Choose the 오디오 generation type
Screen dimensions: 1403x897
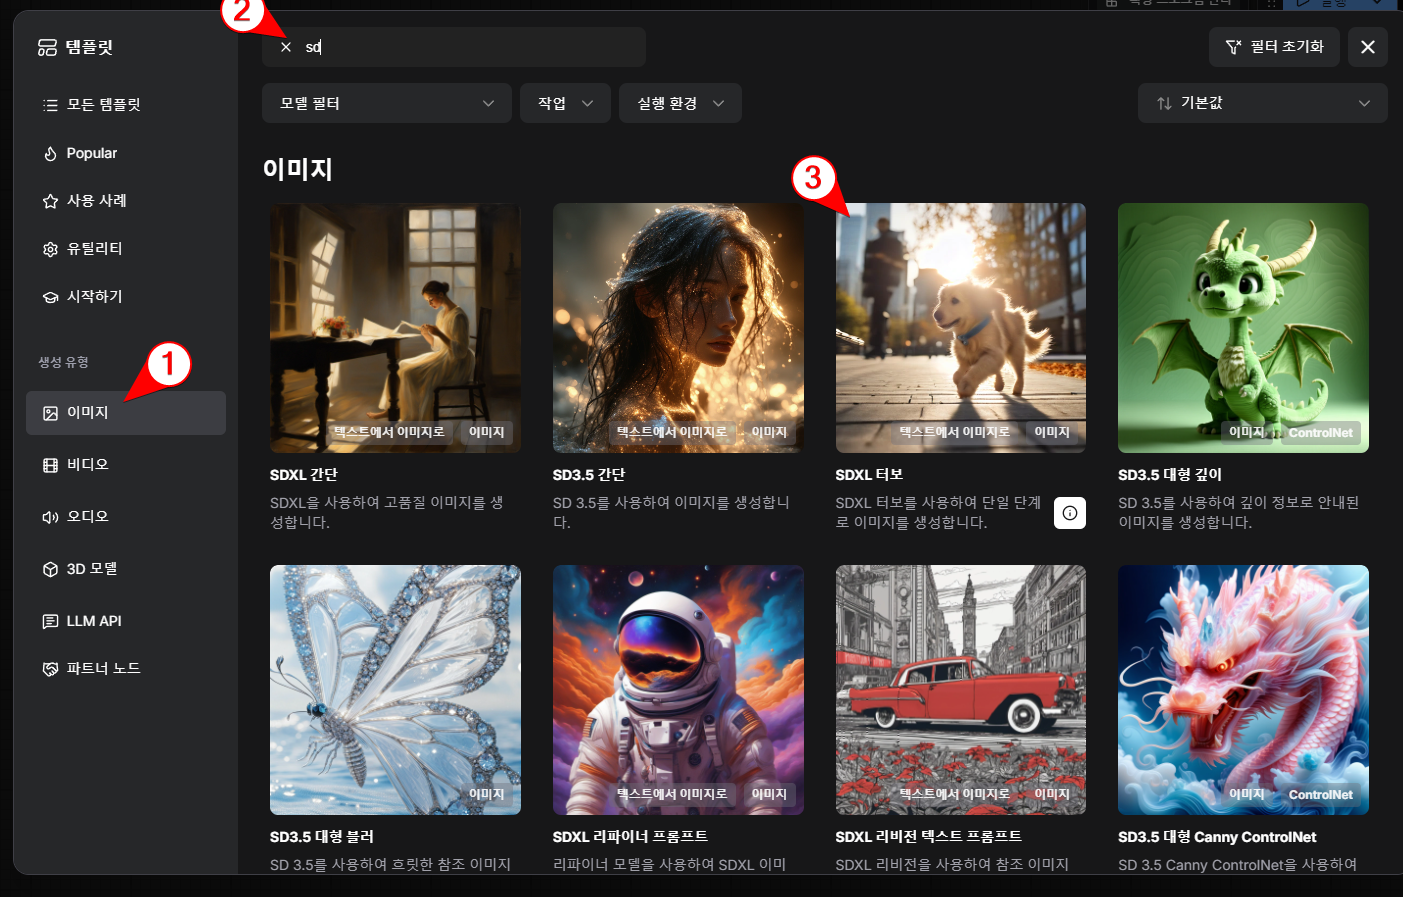[87, 517]
